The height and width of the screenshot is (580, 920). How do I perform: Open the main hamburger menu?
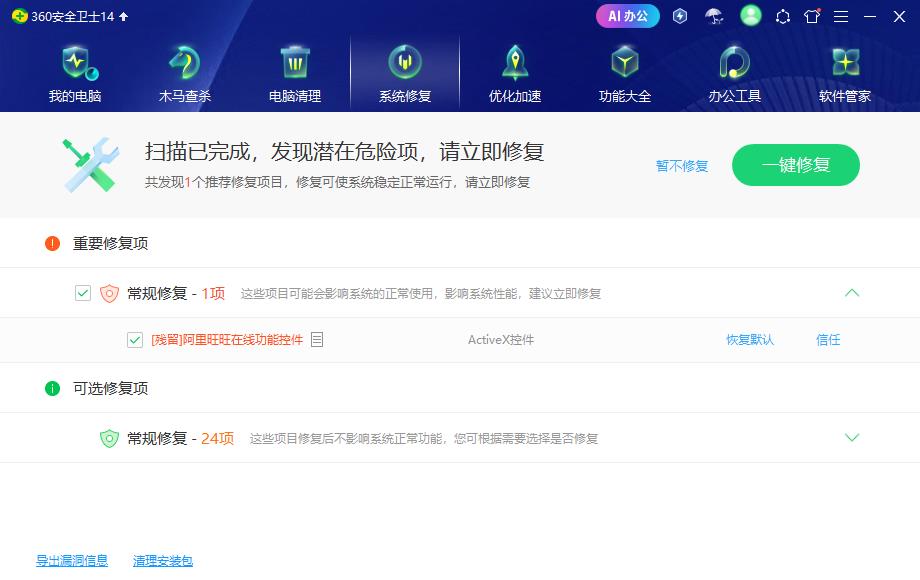click(x=841, y=16)
